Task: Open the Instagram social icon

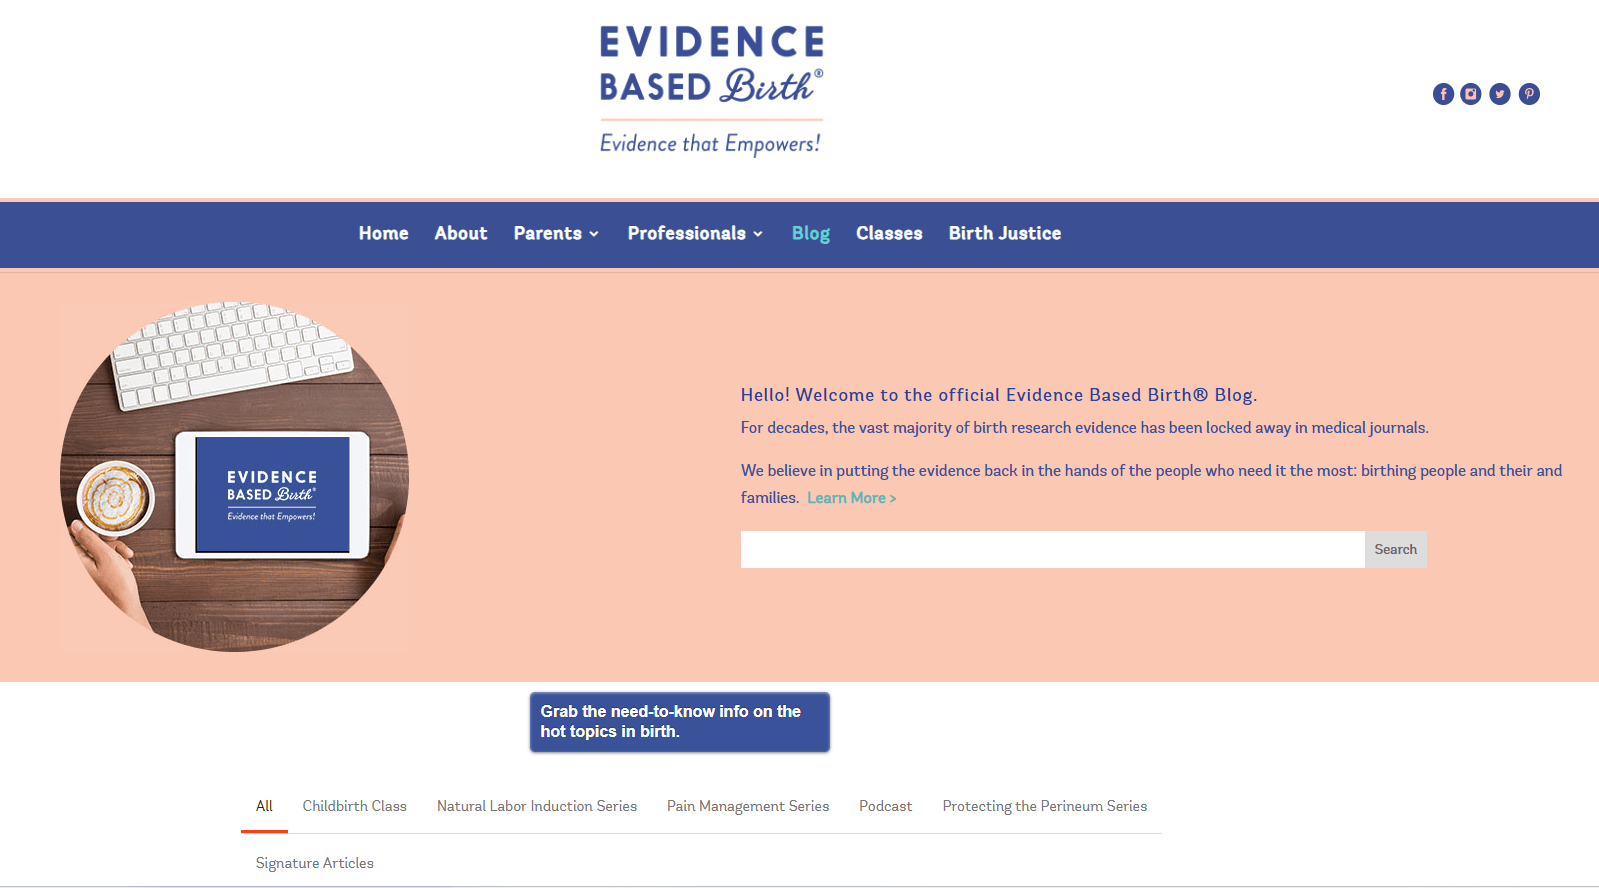Action: click(x=1471, y=94)
